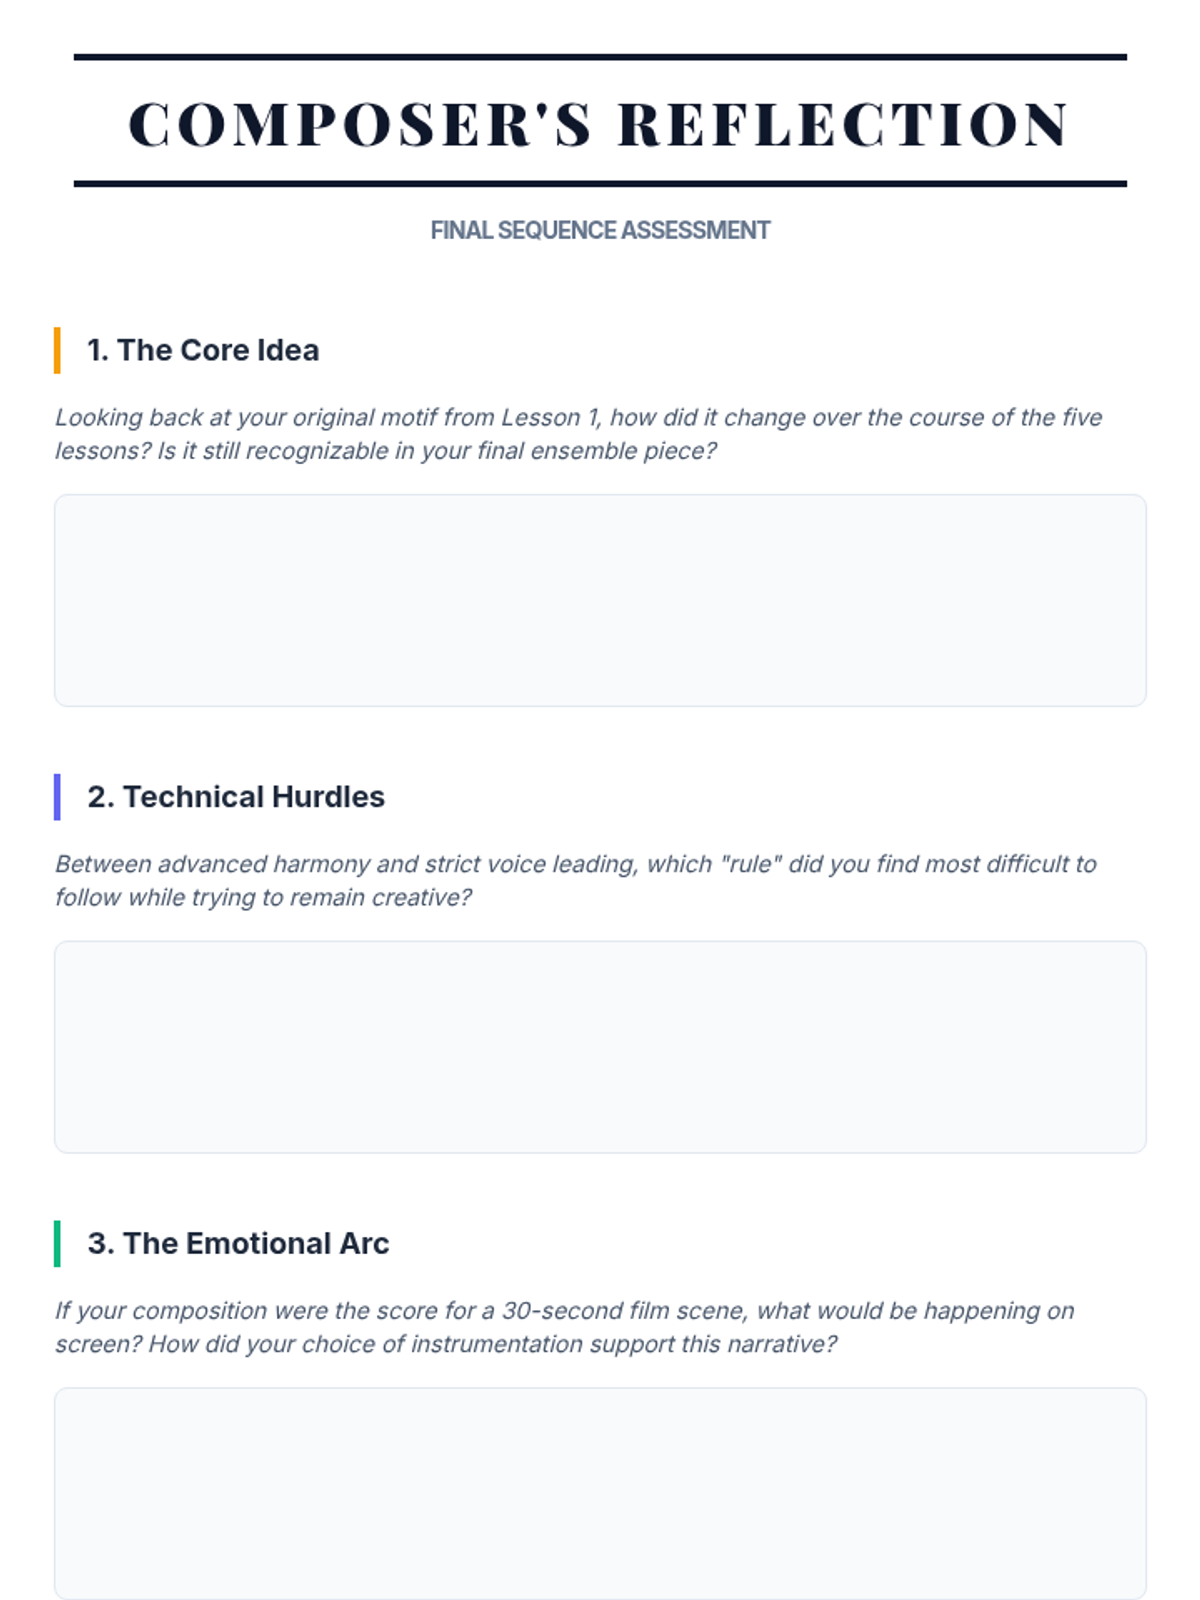Click the dark rule below the title
Screen dimensions: 1200x1600
coord(600,184)
